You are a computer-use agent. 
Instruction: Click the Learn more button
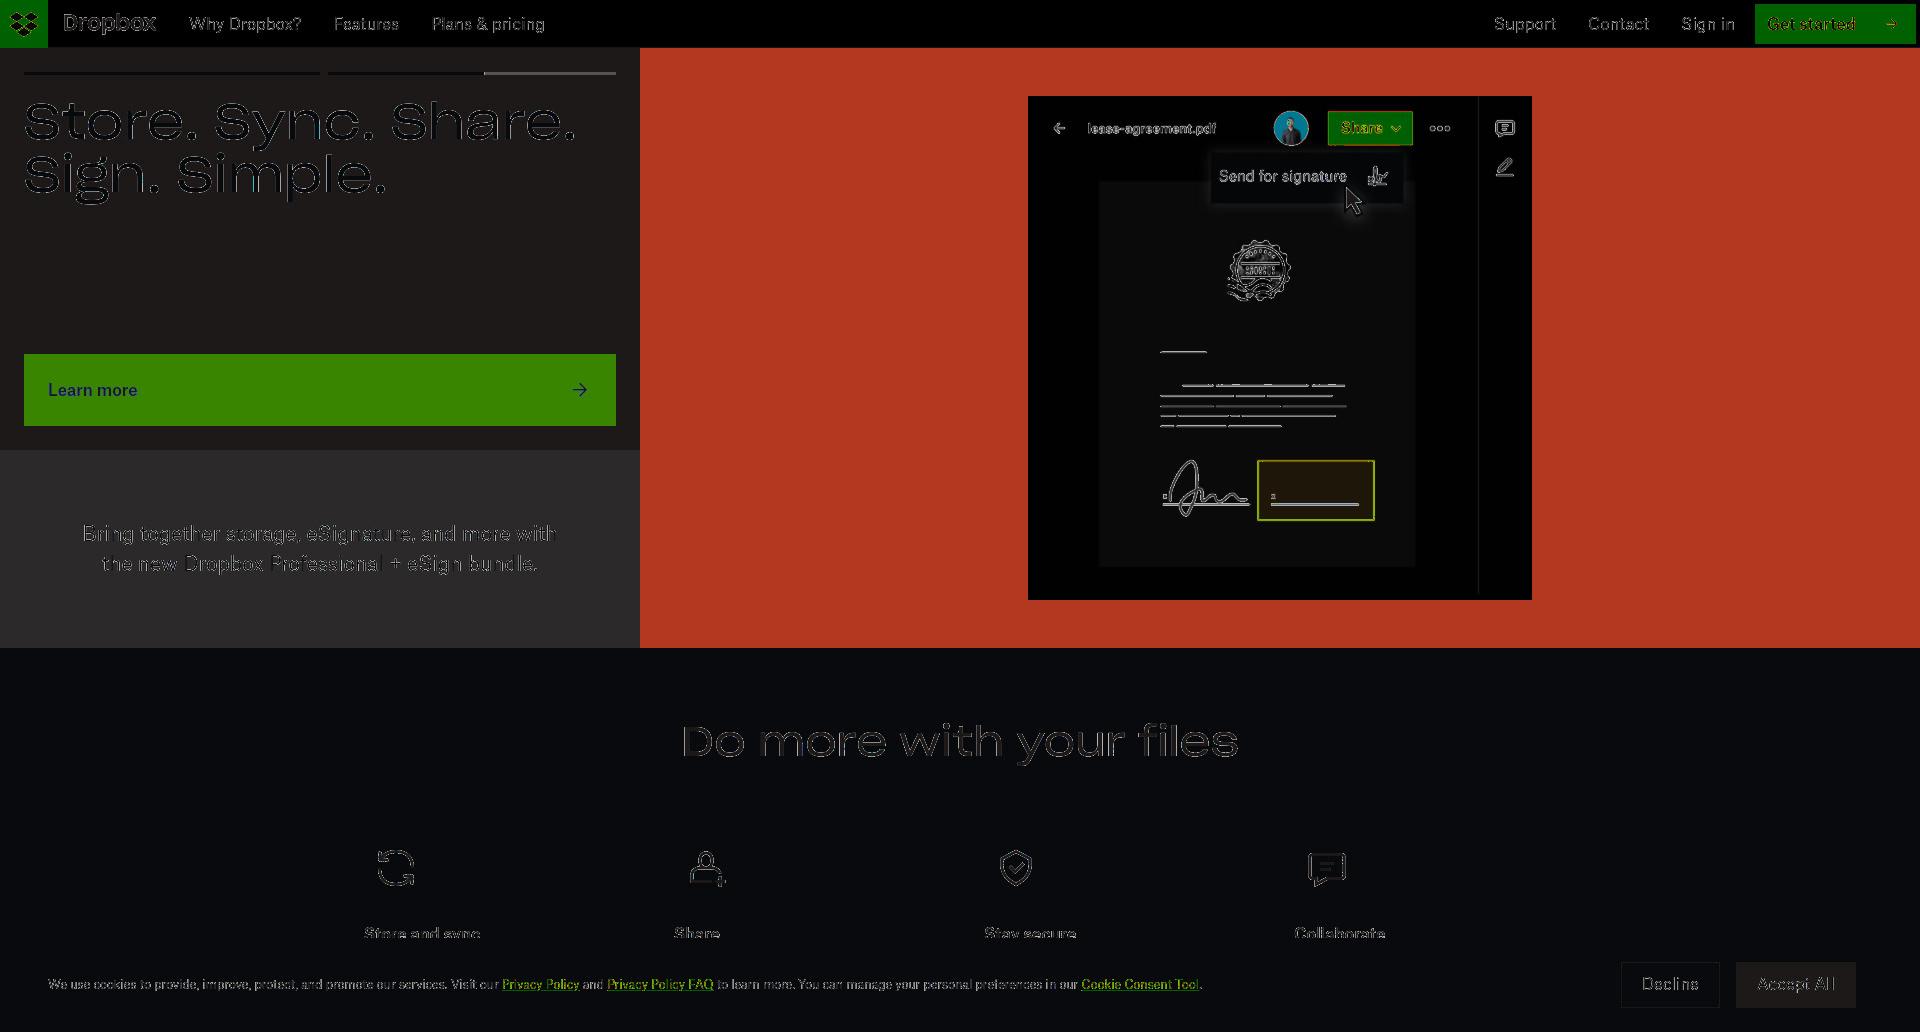click(320, 390)
